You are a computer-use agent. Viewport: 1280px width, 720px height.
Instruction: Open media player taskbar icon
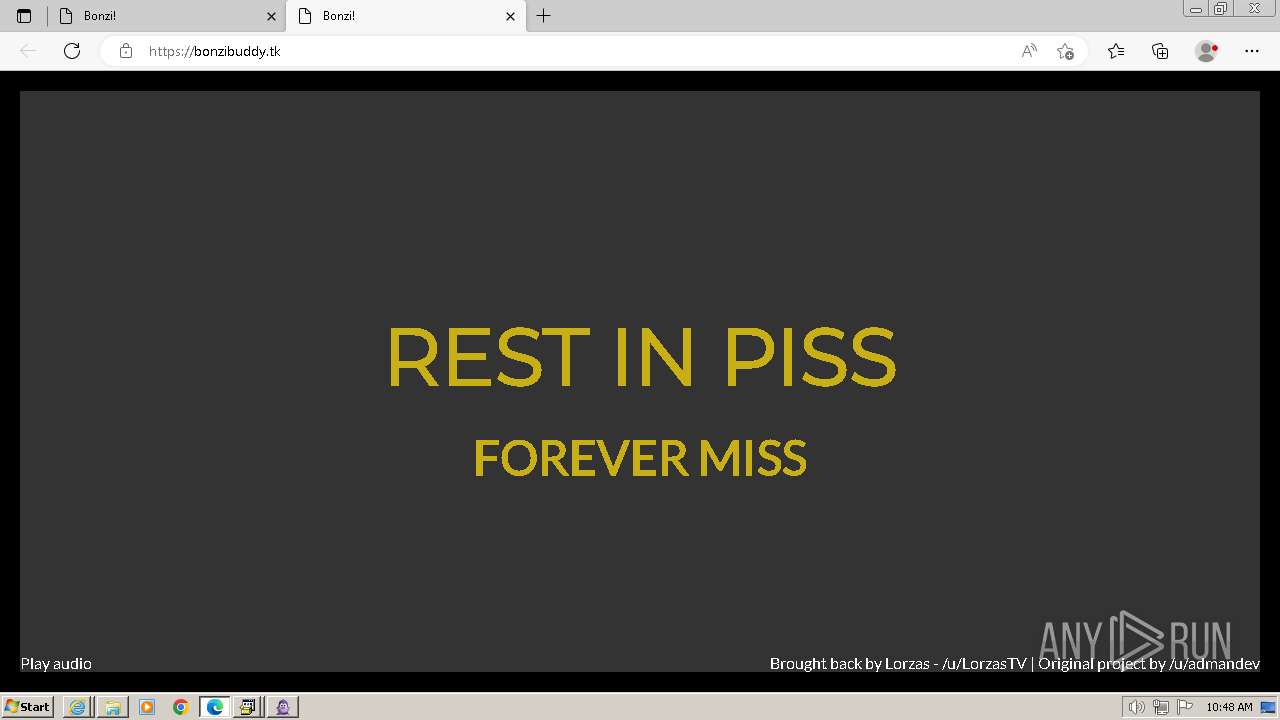click(147, 707)
